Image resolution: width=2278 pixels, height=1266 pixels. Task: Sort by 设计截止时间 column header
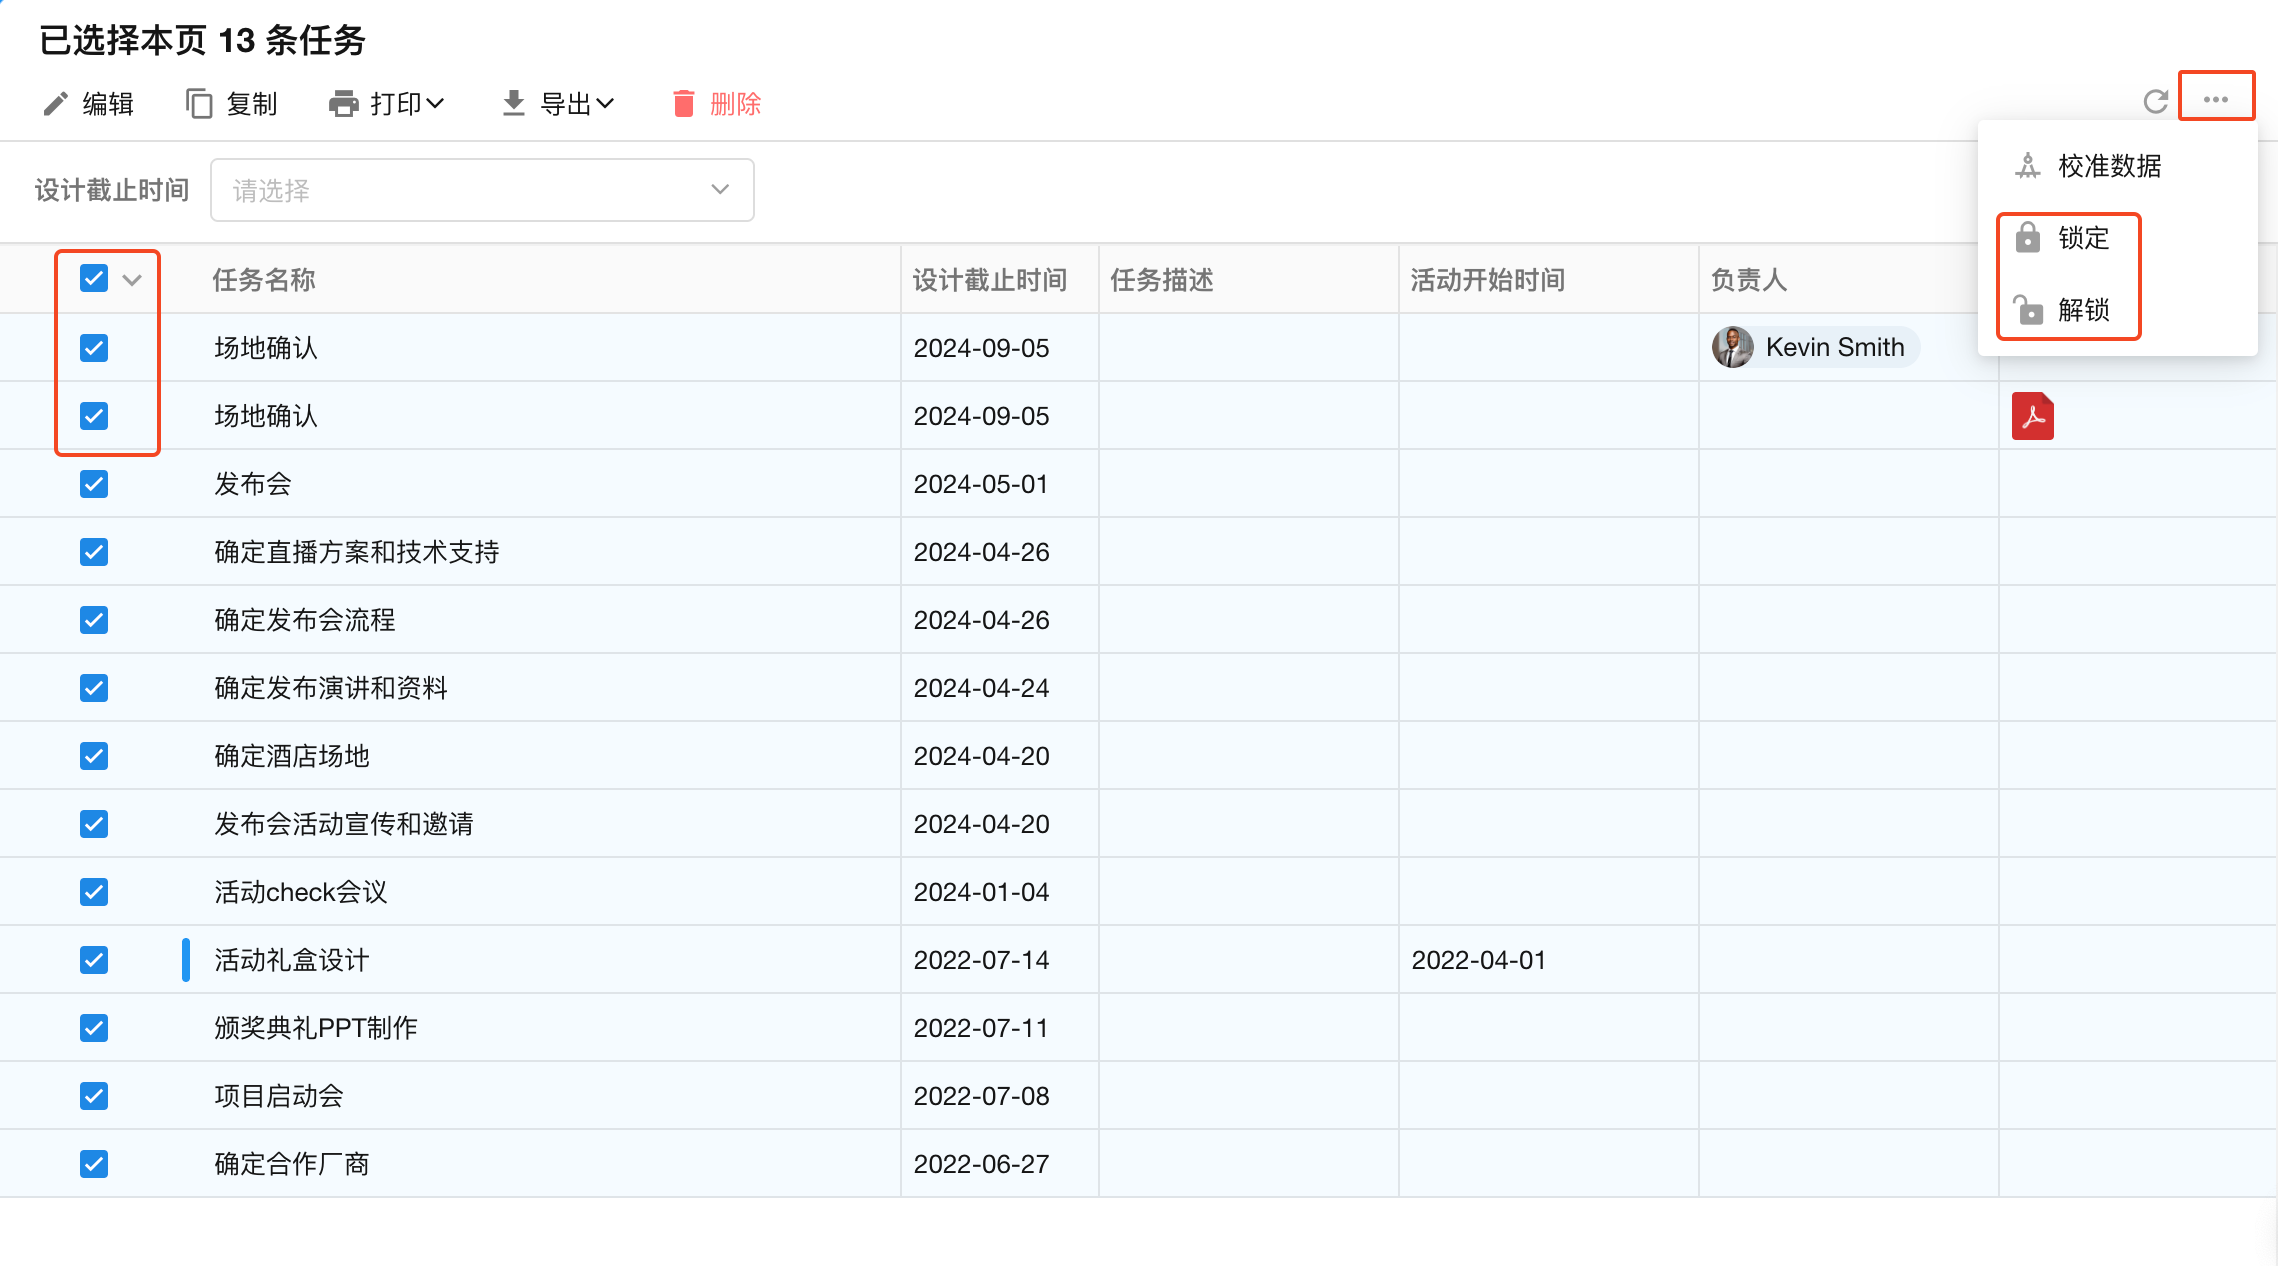coord(989,280)
